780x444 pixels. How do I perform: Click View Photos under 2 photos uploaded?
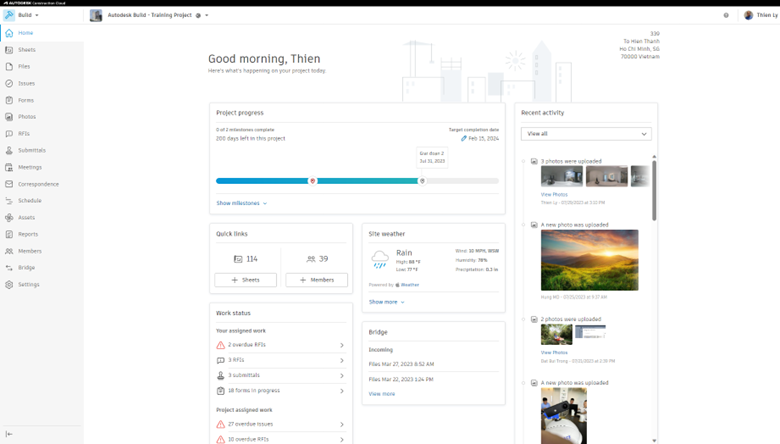click(x=554, y=353)
